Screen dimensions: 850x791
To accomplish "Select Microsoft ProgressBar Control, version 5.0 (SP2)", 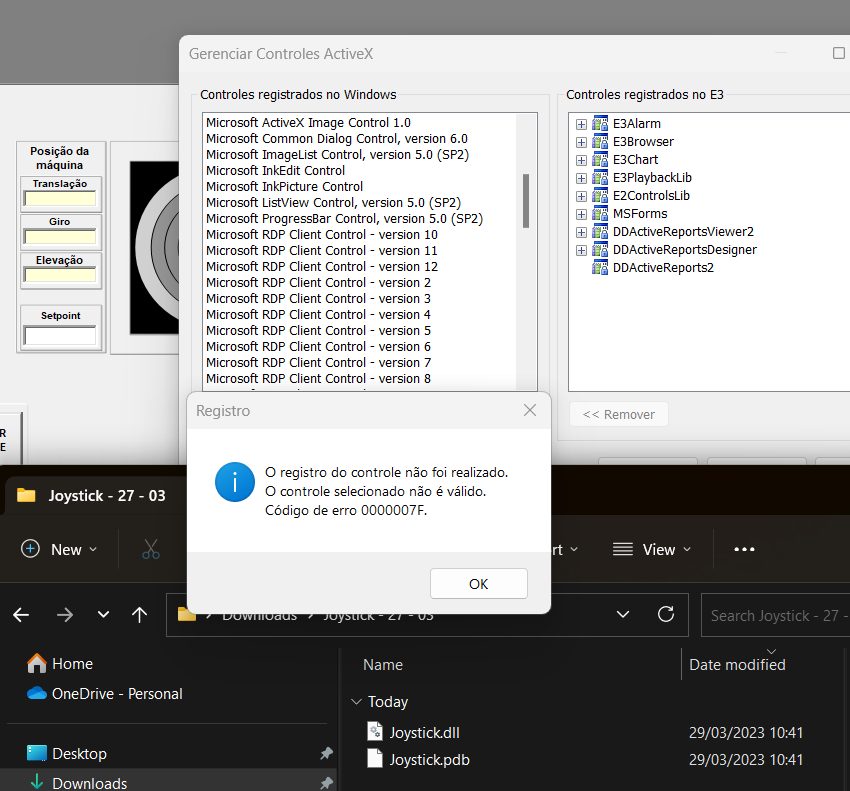I will [344, 218].
